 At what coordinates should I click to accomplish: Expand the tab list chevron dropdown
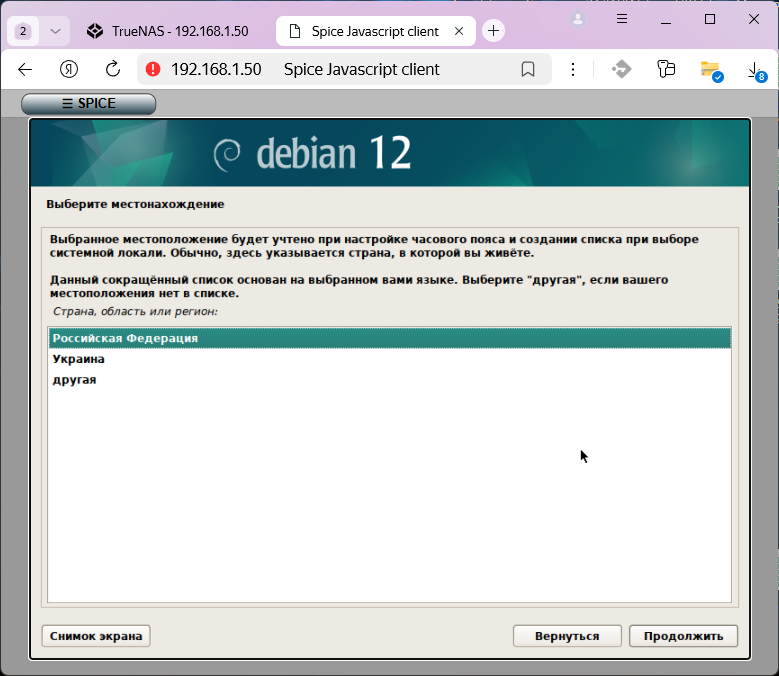pyautogui.click(x=55, y=31)
